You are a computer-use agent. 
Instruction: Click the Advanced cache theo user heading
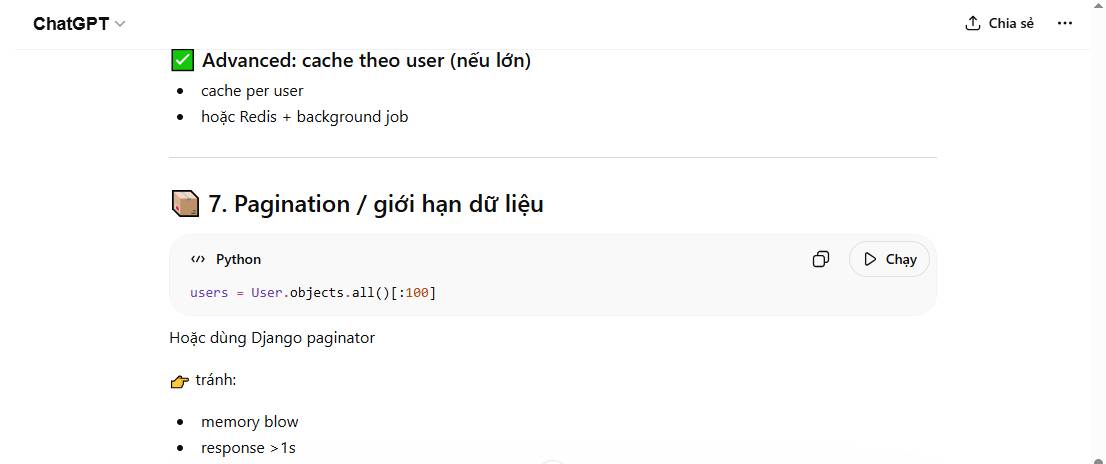click(366, 60)
